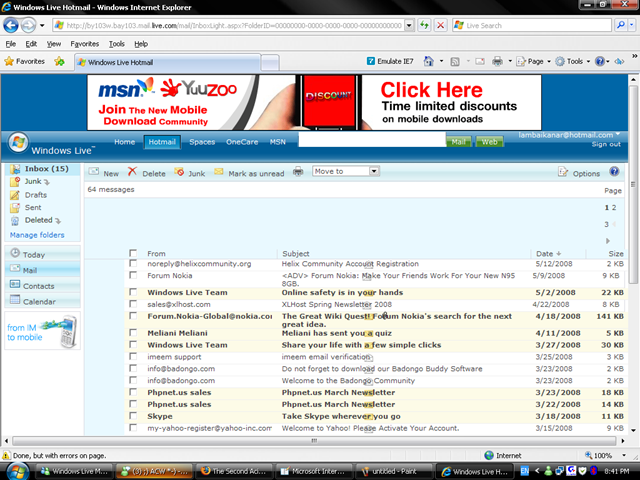Viewport: 640px width, 480px height.
Task: Click the Sign out link
Action: pyautogui.click(x=606, y=144)
